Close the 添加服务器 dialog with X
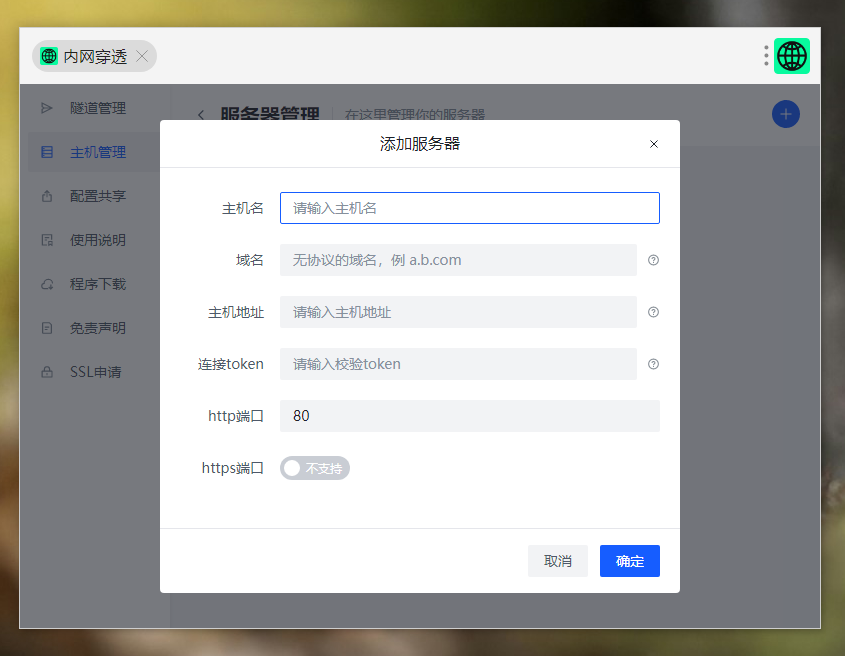845x656 pixels. point(654,144)
